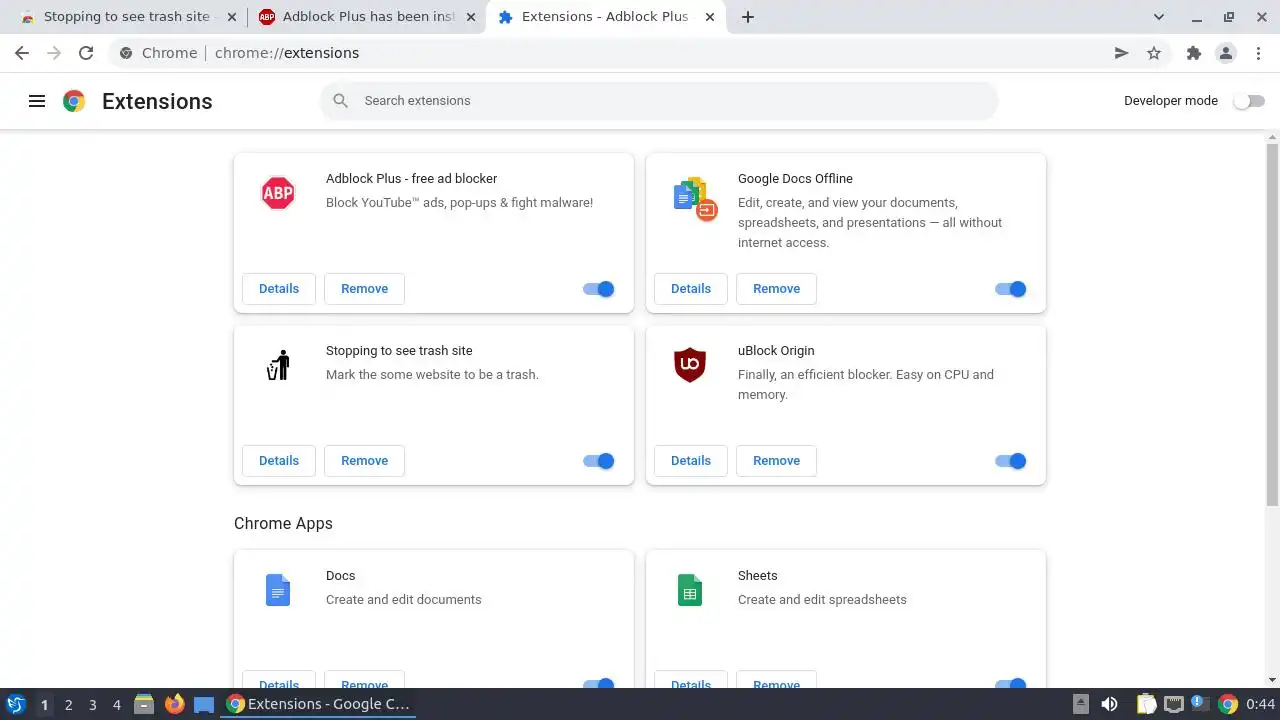Click the Google Docs Offline icon
Image resolution: width=1280 pixels, height=720 pixels.
coord(696,198)
